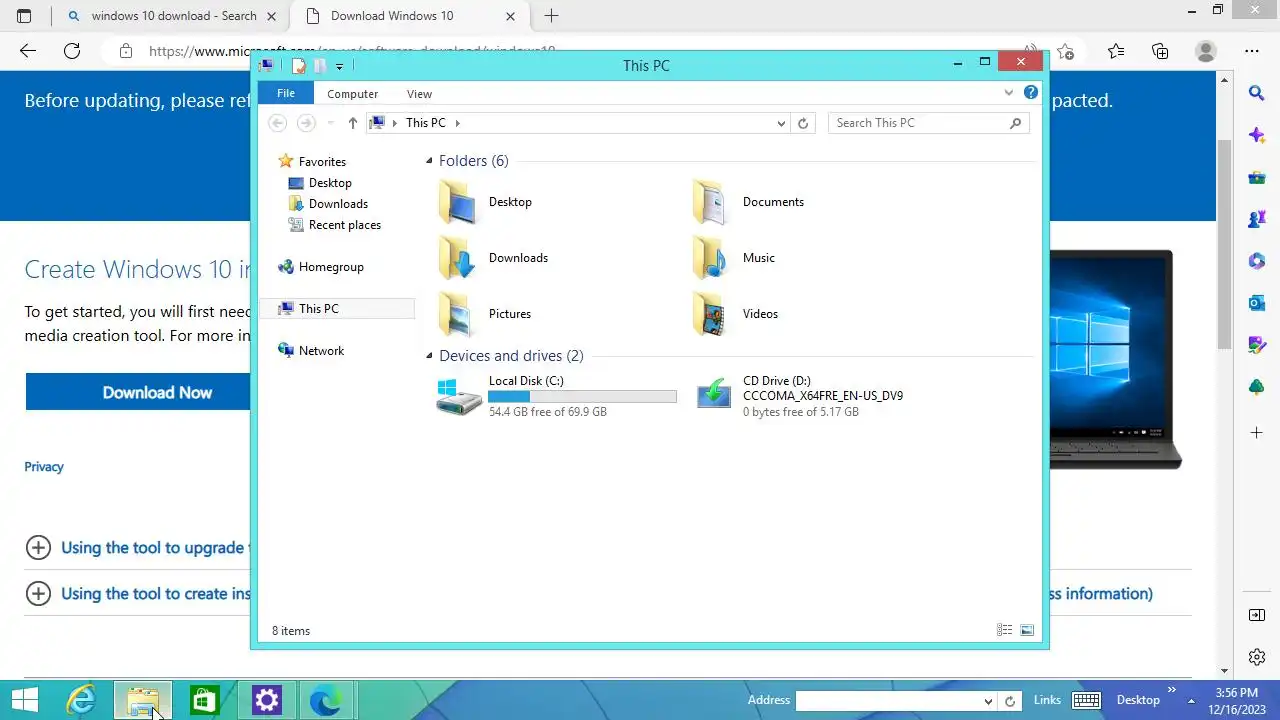Viewport: 1280px width, 720px height.
Task: Select the CD Drive (D:) icon
Action: pos(714,394)
